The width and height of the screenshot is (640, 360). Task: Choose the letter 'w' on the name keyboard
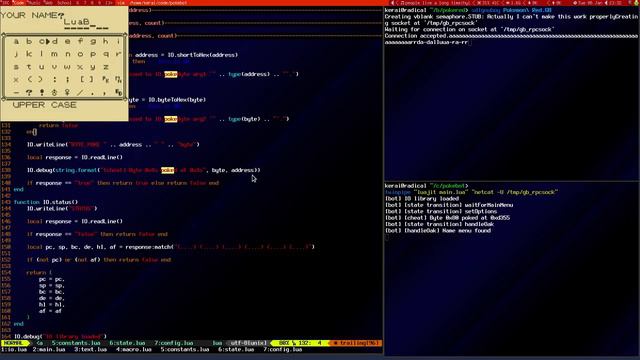[67, 67]
